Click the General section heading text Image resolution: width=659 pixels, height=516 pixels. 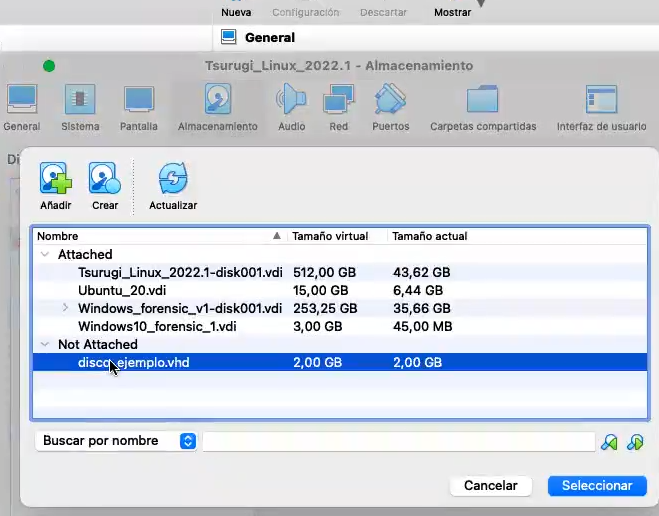270,37
